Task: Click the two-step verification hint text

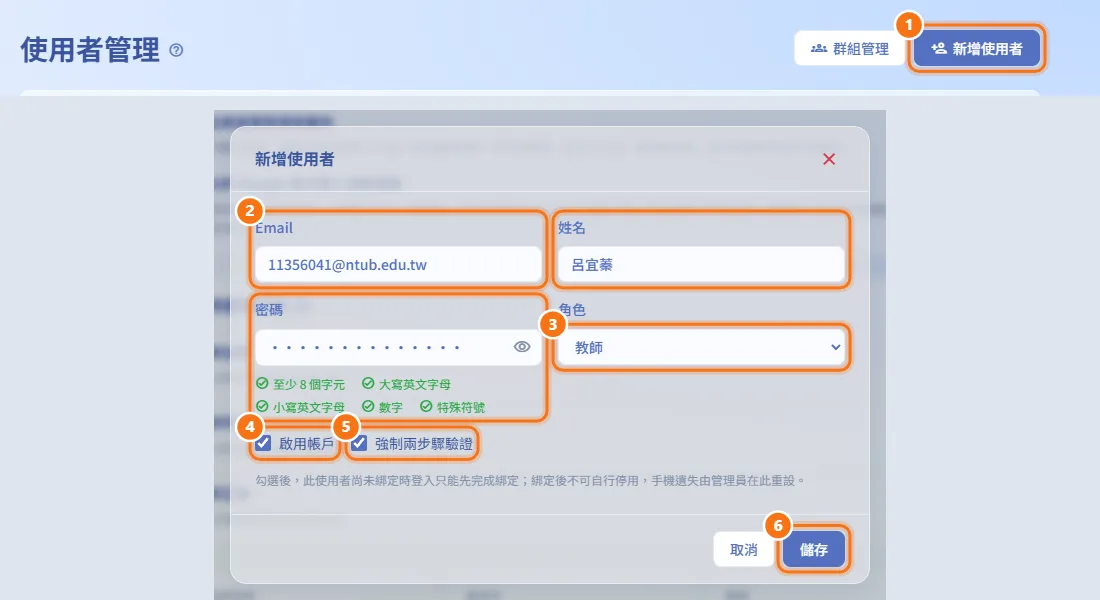Action: coord(530,481)
